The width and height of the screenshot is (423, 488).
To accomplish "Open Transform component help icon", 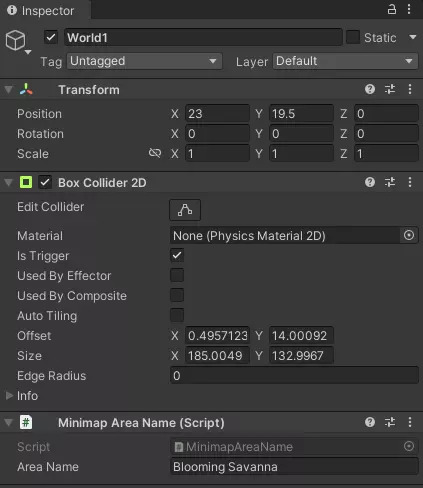I will coord(370,89).
